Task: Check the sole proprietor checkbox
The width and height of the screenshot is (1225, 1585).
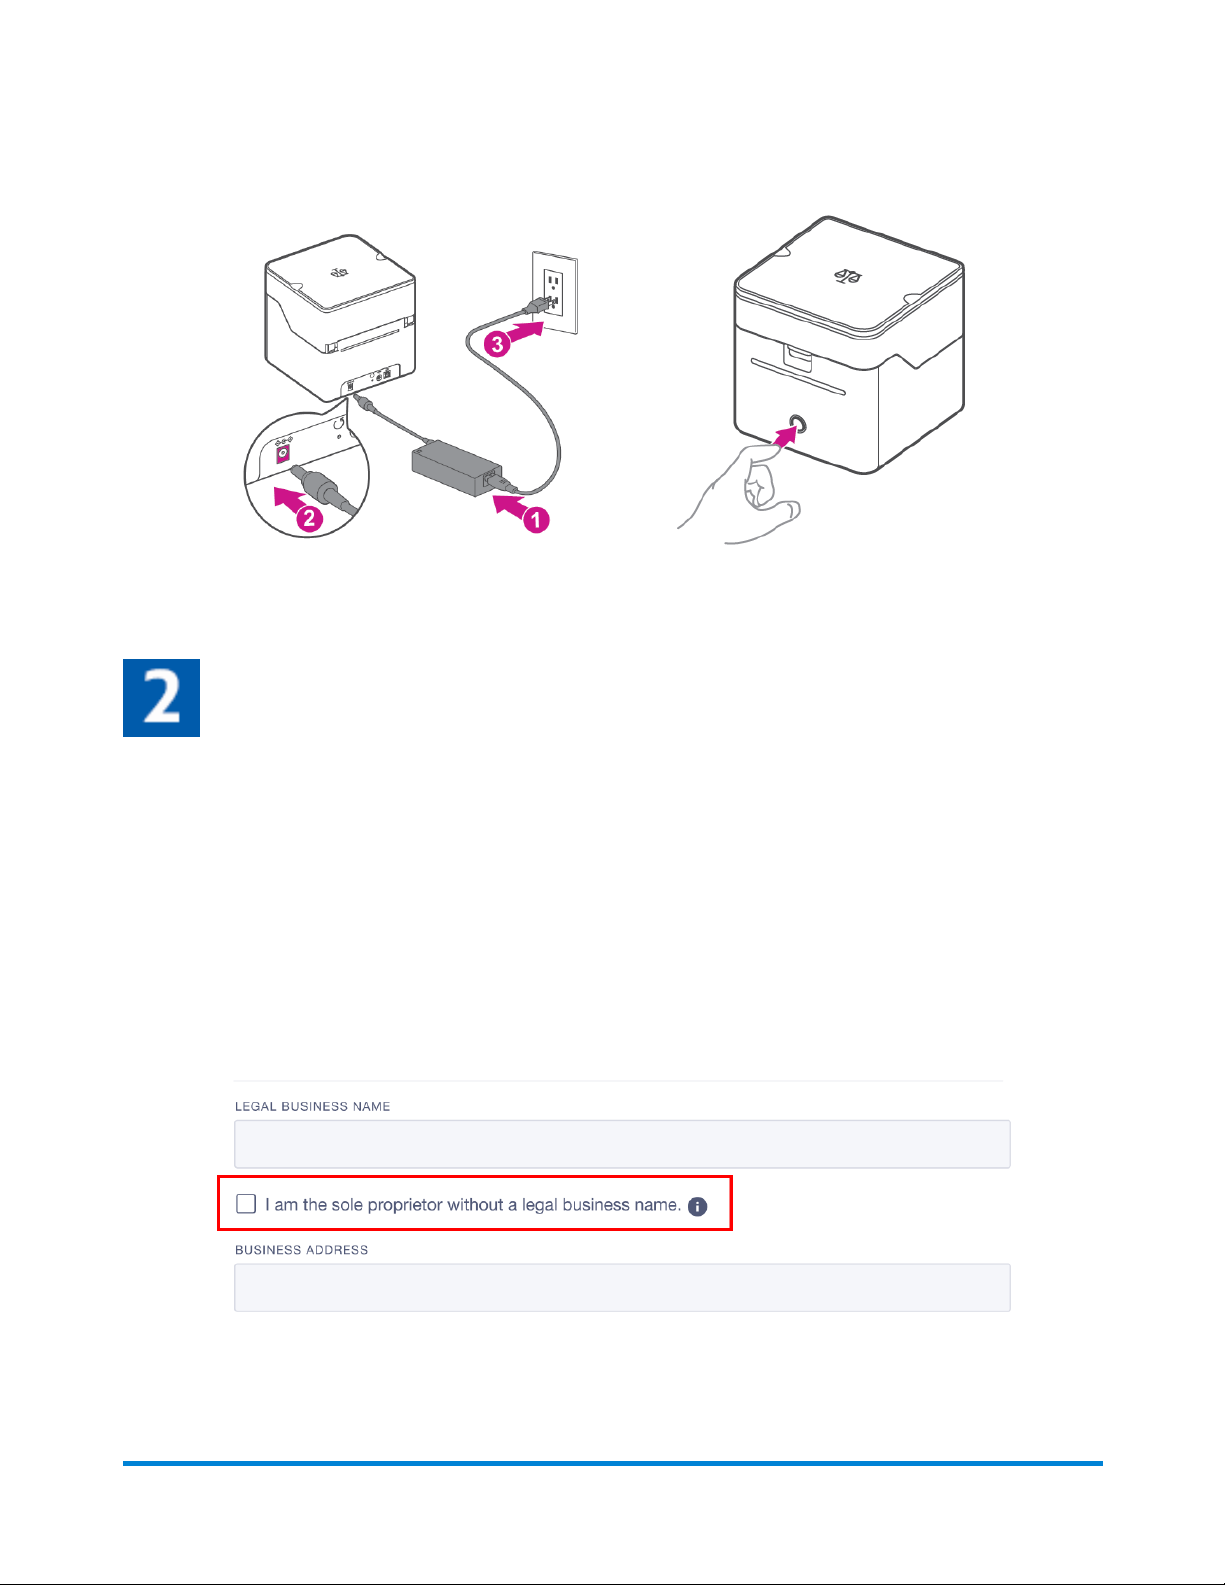Action: coord(246,1203)
